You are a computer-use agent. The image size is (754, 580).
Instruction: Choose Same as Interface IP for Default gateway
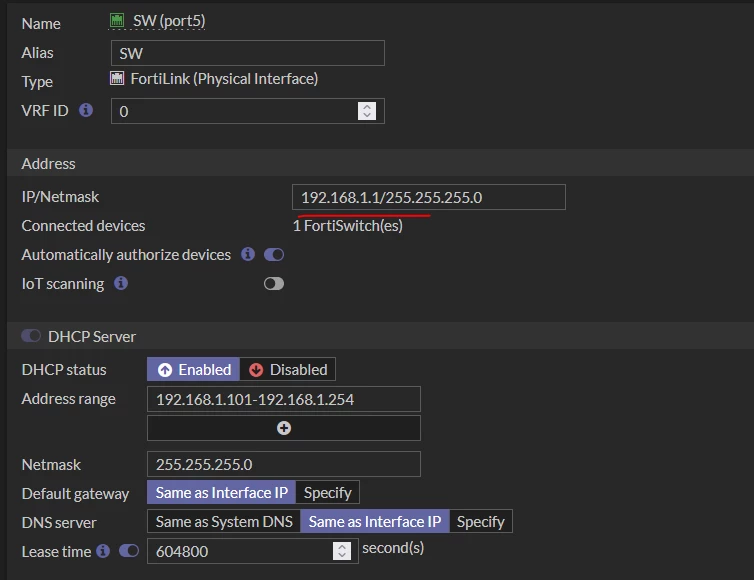[222, 492]
